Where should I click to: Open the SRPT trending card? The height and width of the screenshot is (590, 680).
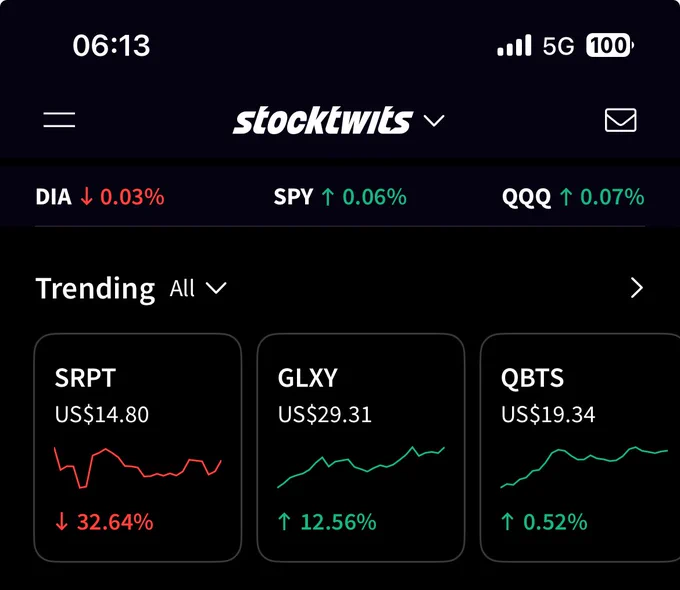pos(138,447)
